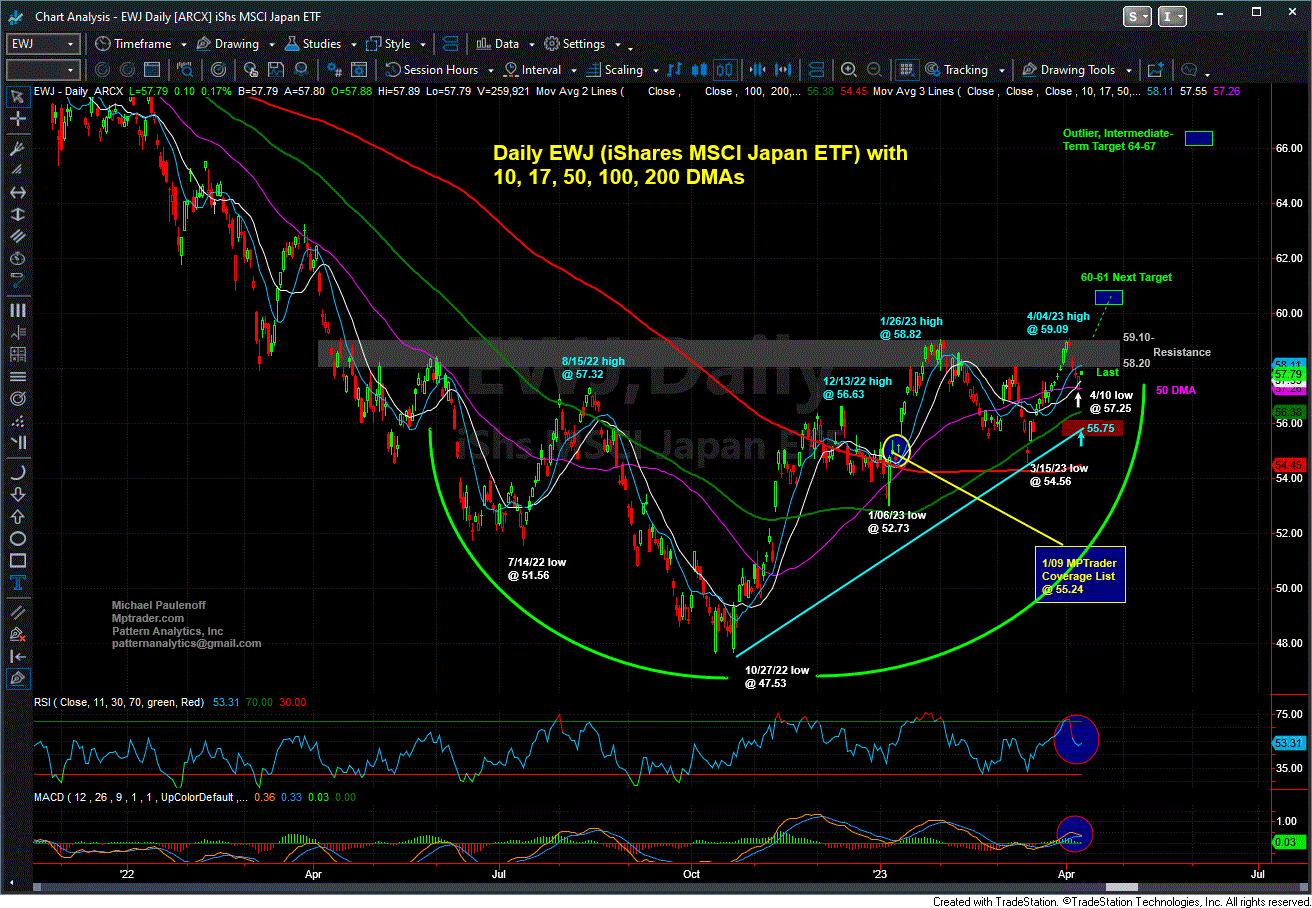Select the arc drawing tool

pos(18,473)
